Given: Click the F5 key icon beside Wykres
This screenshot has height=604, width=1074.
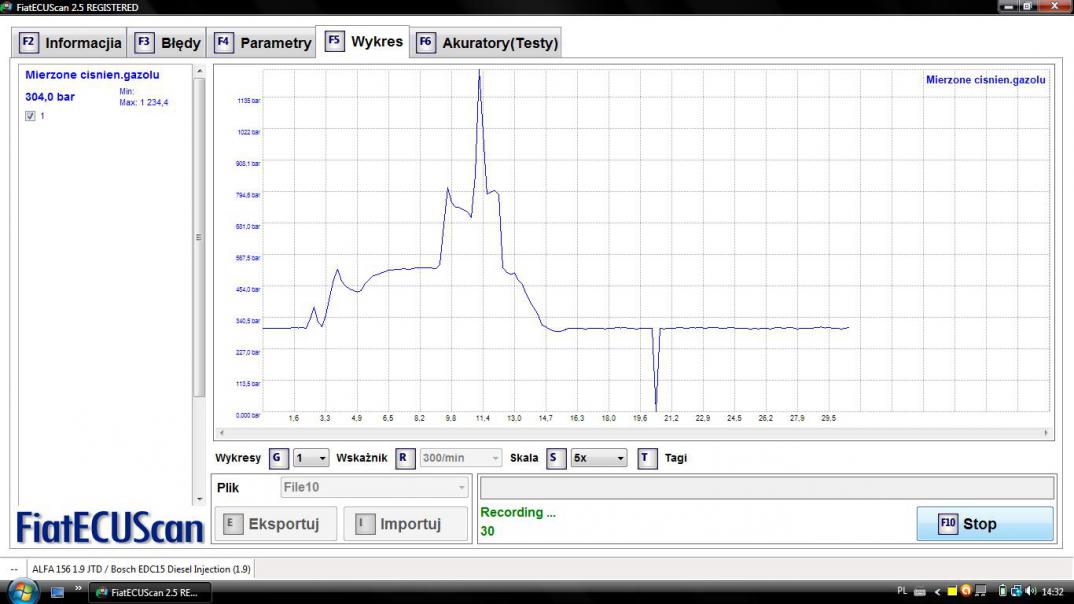Looking at the screenshot, I should coord(334,41).
